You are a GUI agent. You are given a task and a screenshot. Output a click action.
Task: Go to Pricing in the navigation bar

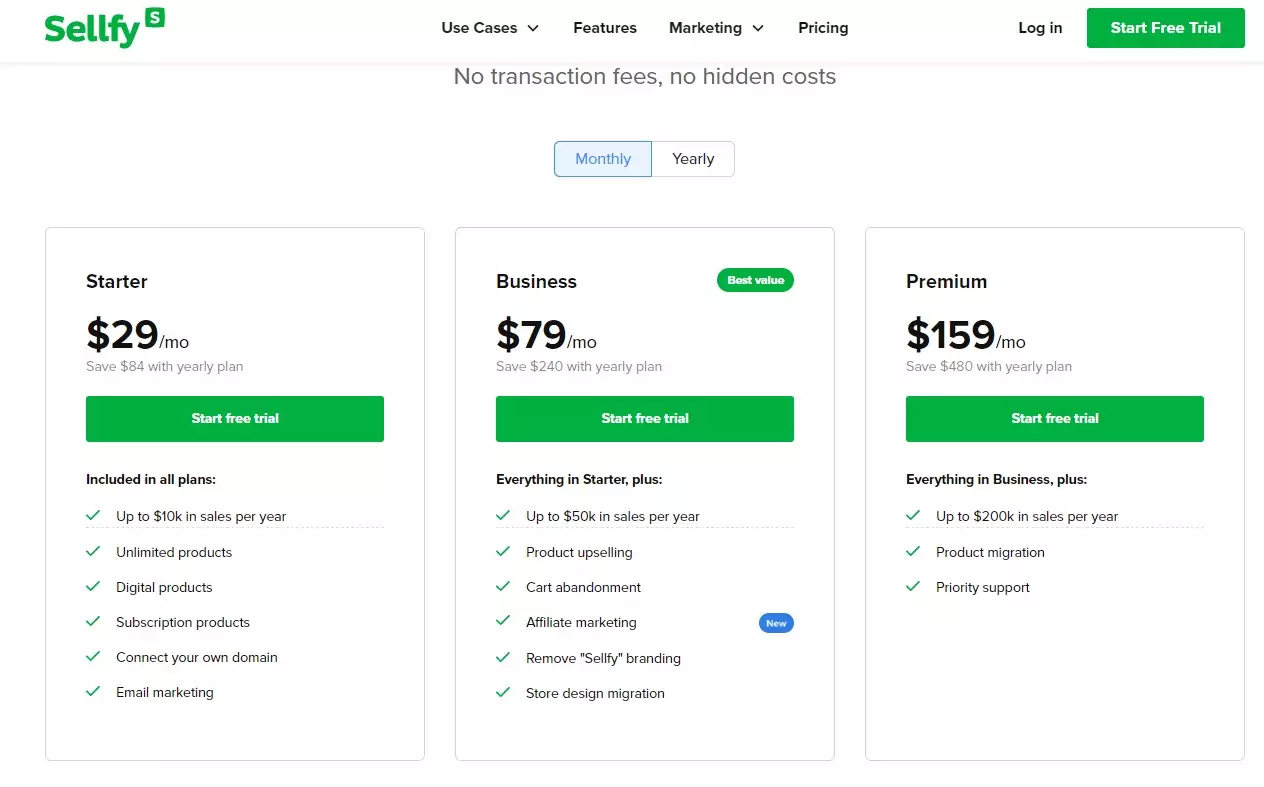pyautogui.click(x=823, y=28)
